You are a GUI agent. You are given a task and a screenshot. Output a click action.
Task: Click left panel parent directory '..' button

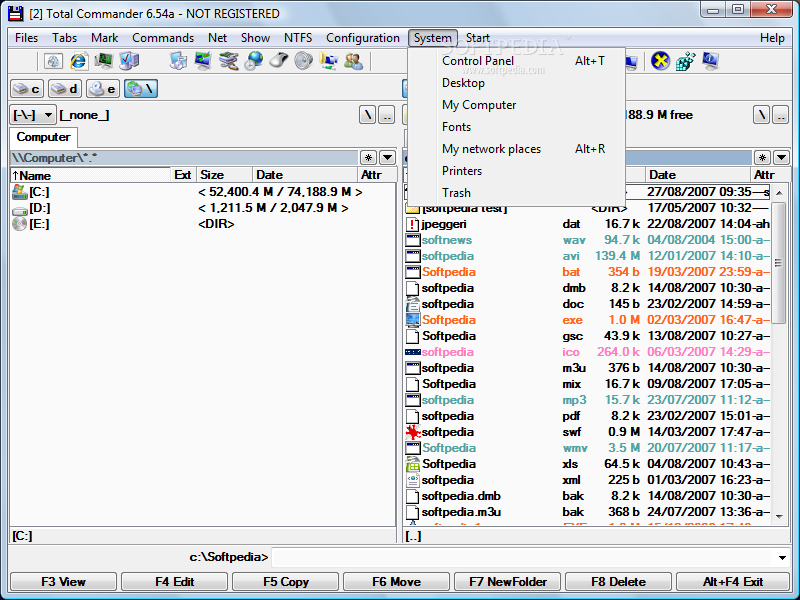tap(387, 115)
